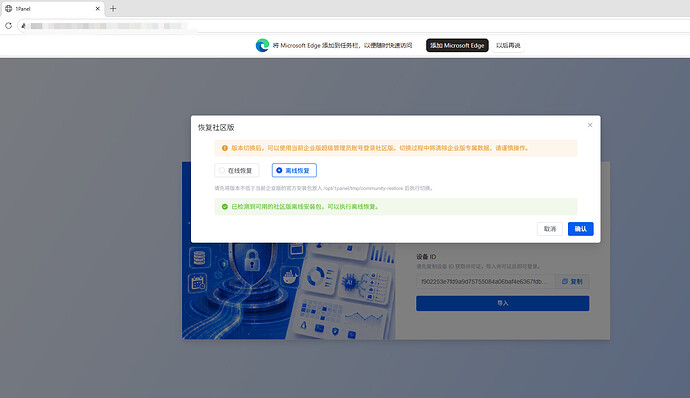Click the 1Panel tab globe favicon
The image size is (690, 398).
[x=8, y=8]
